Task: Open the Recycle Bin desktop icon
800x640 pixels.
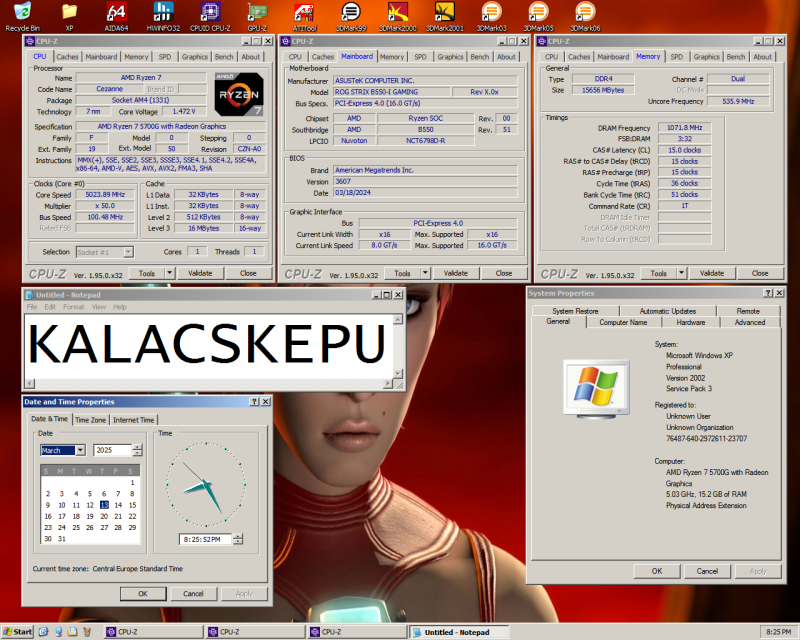Action: point(22,16)
